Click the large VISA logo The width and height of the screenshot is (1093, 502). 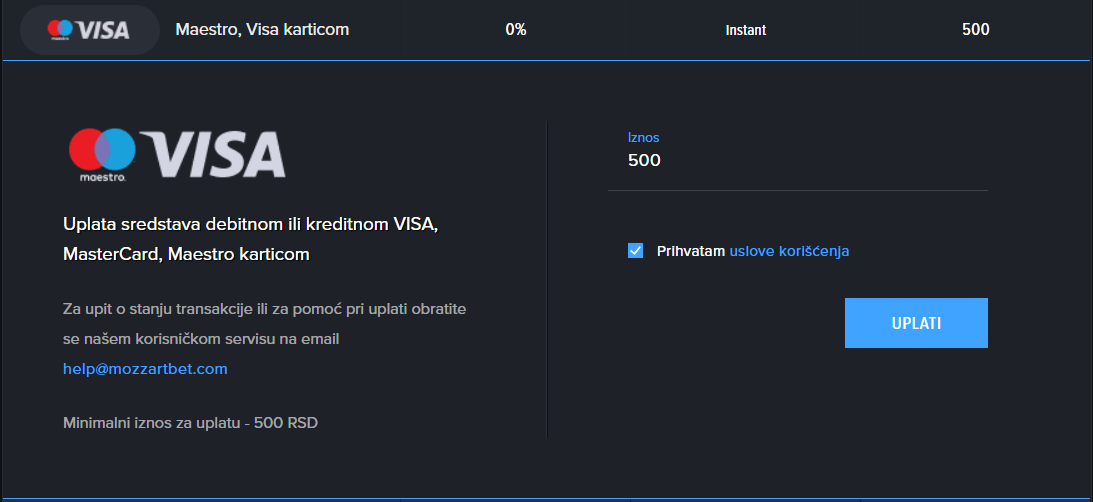pos(213,153)
